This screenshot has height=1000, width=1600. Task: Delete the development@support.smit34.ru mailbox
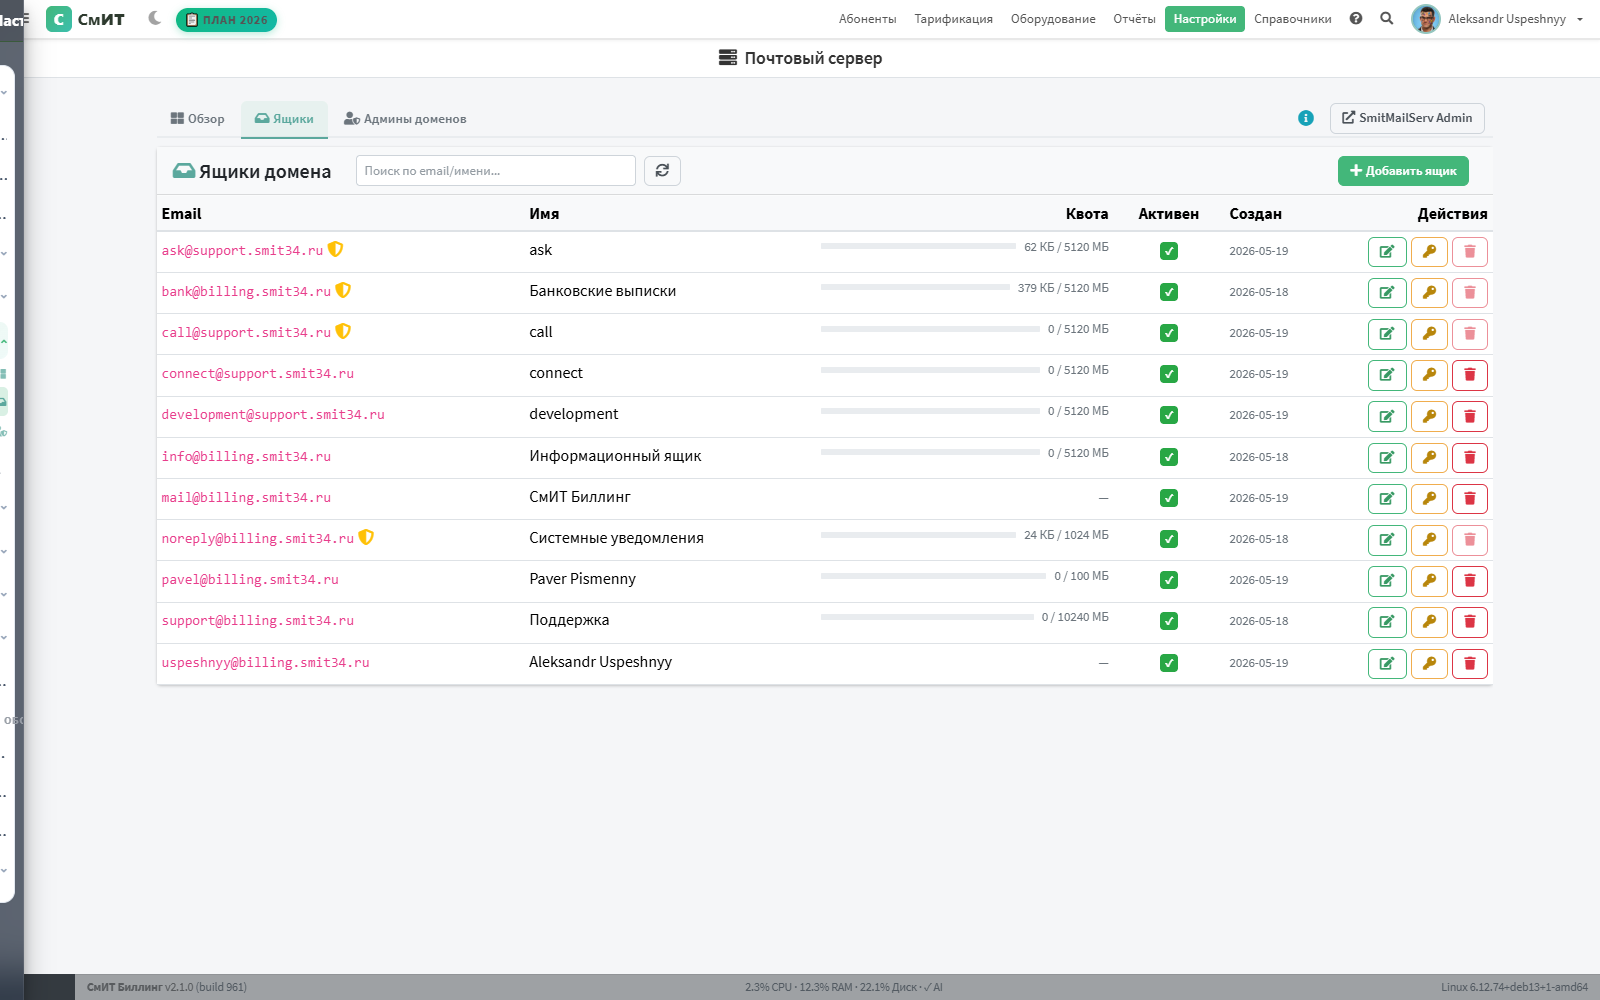[1470, 416]
